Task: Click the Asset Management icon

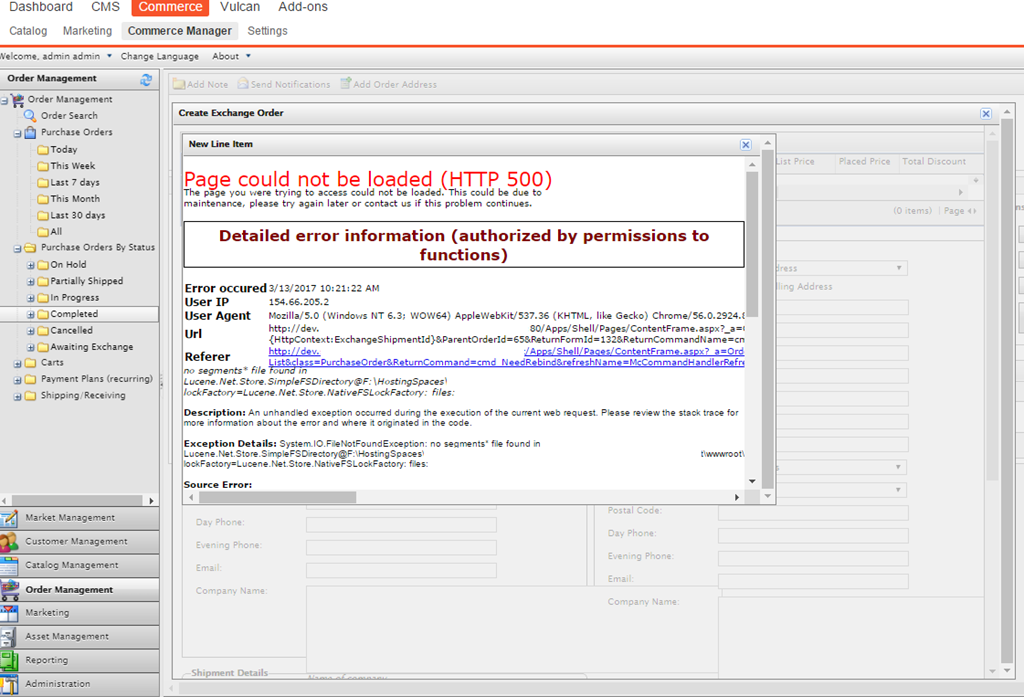Action: pyautogui.click(x=9, y=637)
